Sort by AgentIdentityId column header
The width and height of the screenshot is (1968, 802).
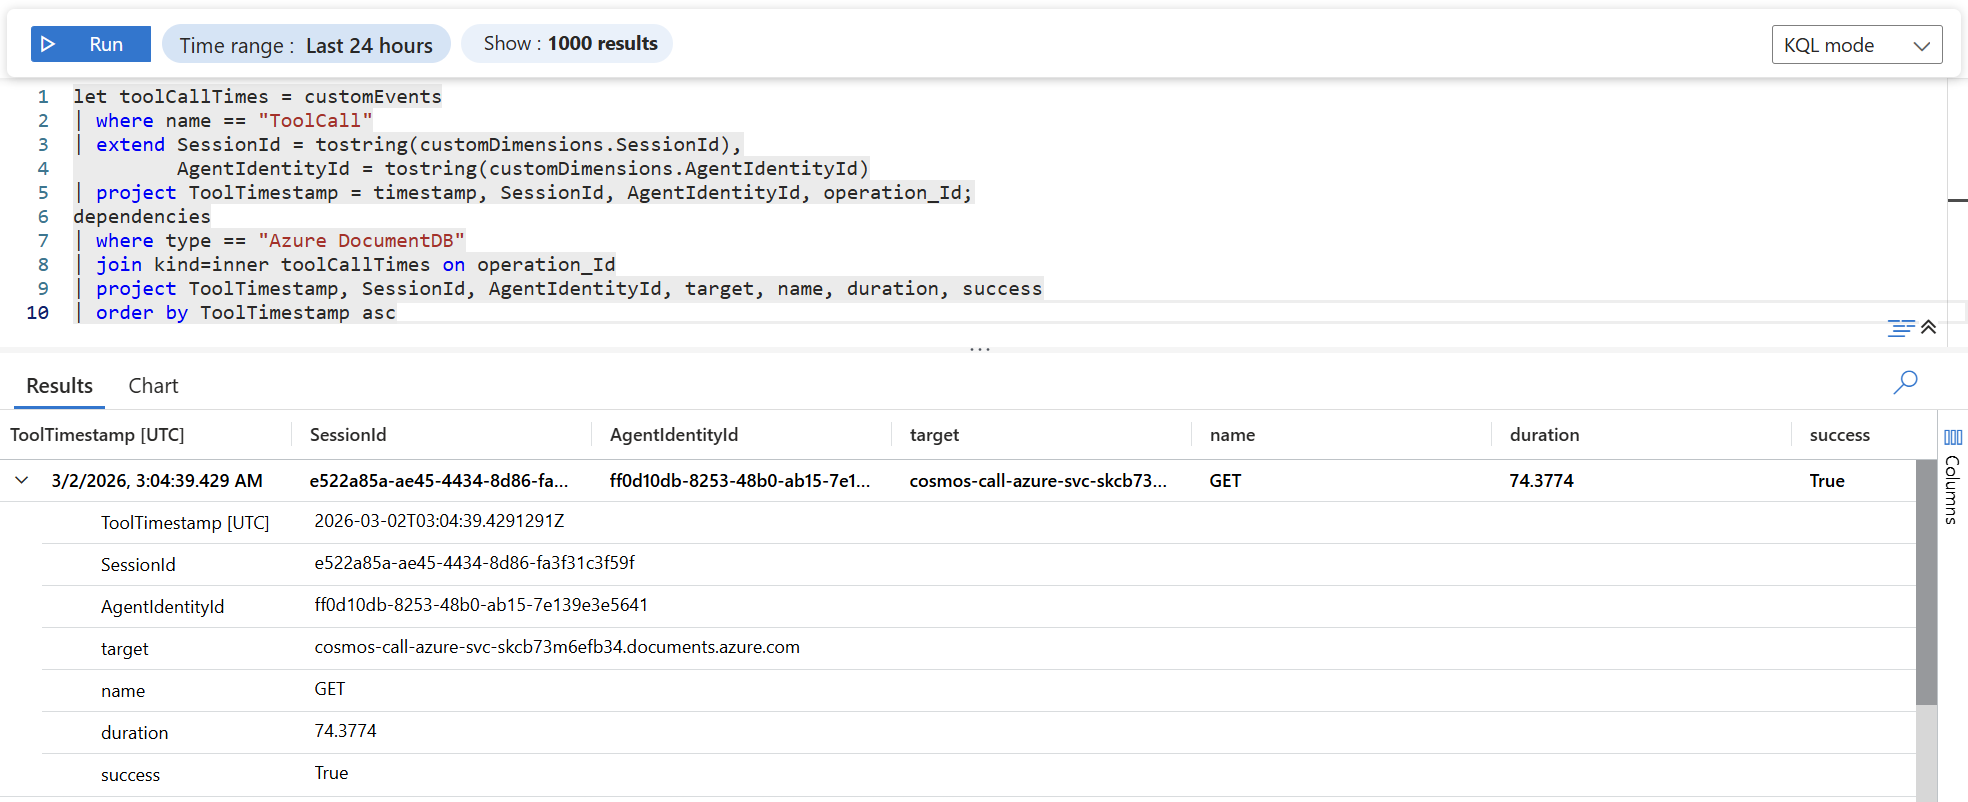(x=674, y=435)
